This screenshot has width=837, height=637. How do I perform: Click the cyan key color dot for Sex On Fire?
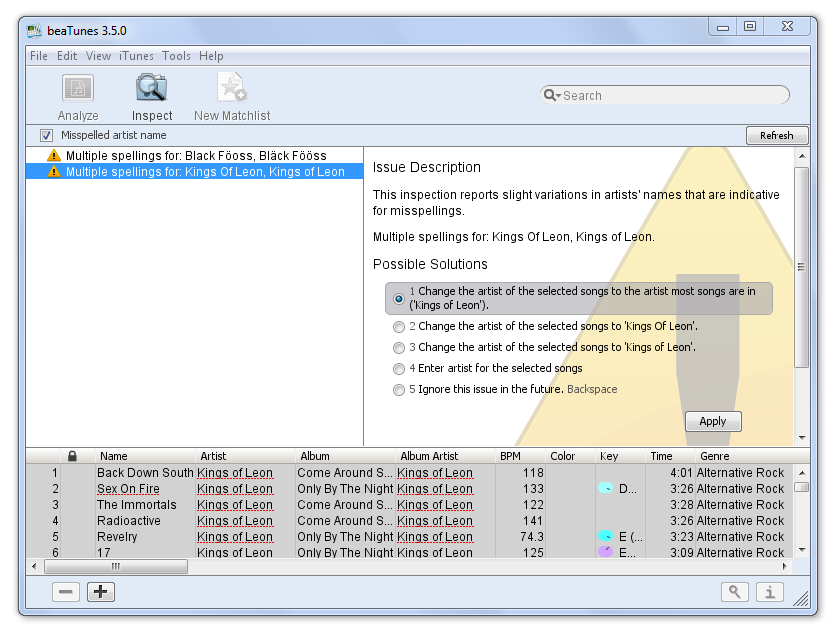click(x=605, y=489)
